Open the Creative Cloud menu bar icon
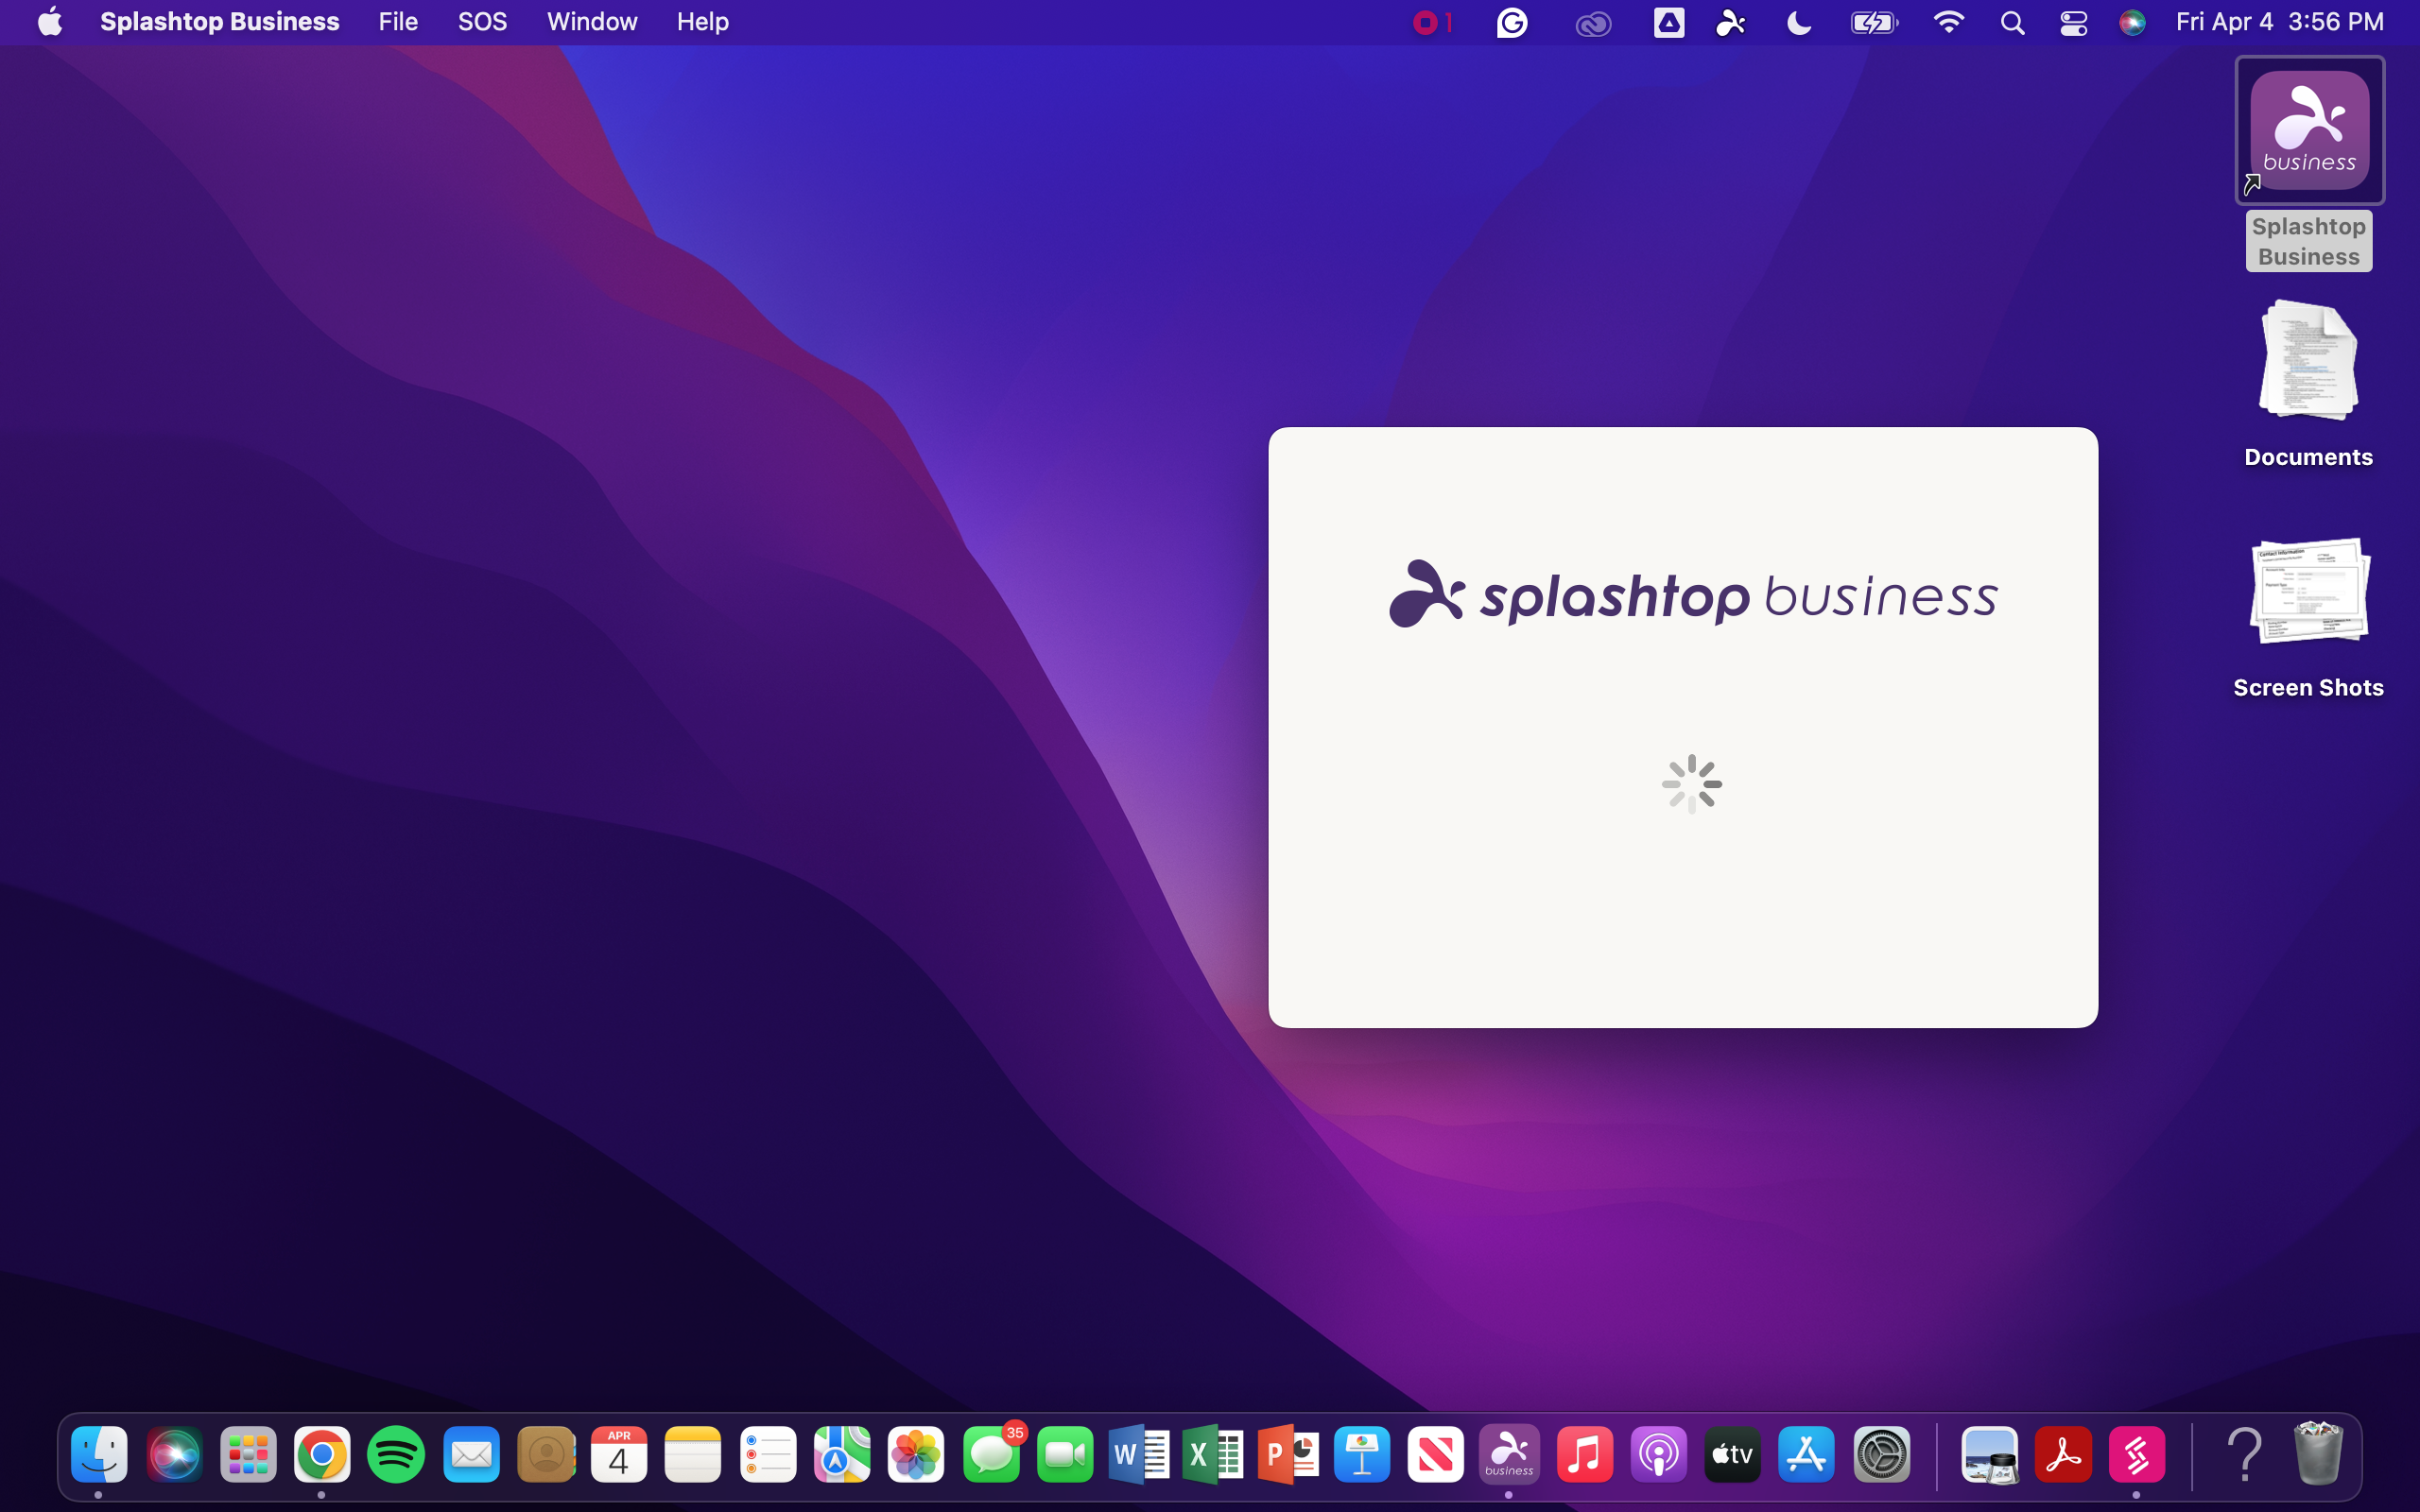 (x=1593, y=22)
